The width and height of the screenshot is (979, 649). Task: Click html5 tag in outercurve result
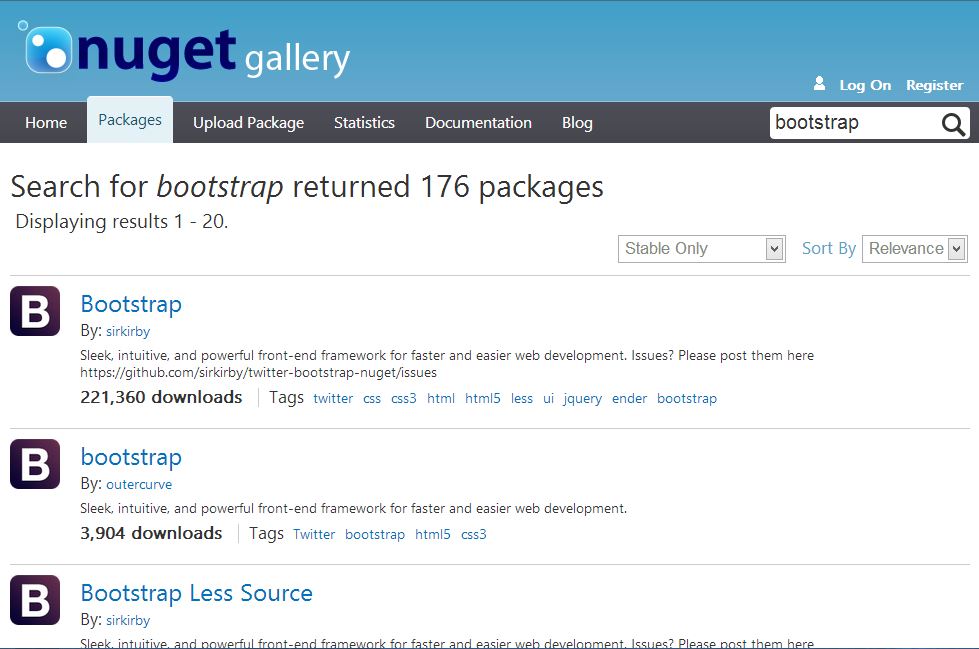(x=433, y=535)
